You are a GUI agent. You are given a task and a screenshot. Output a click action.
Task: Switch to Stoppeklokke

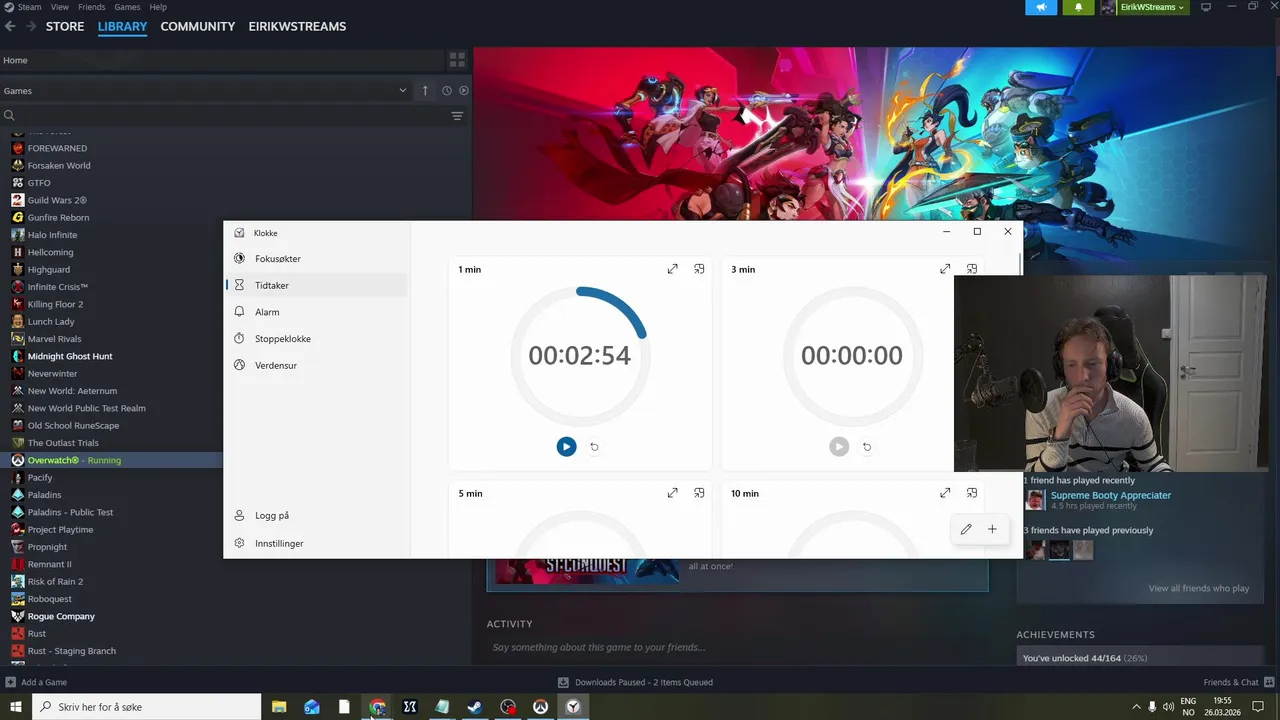[x=317, y=339]
